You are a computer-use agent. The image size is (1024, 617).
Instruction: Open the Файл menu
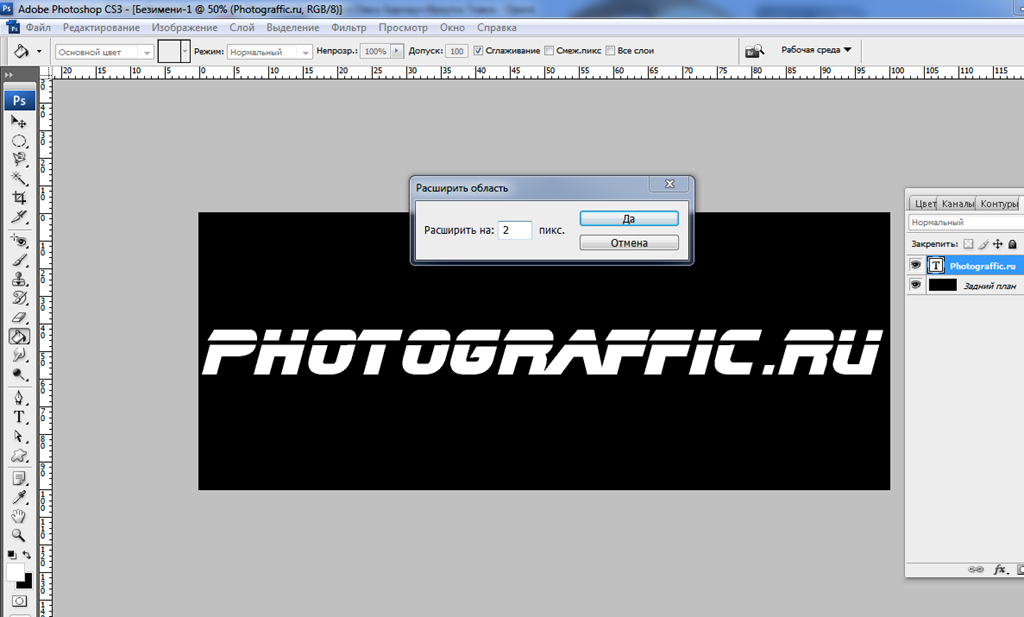[x=38, y=27]
